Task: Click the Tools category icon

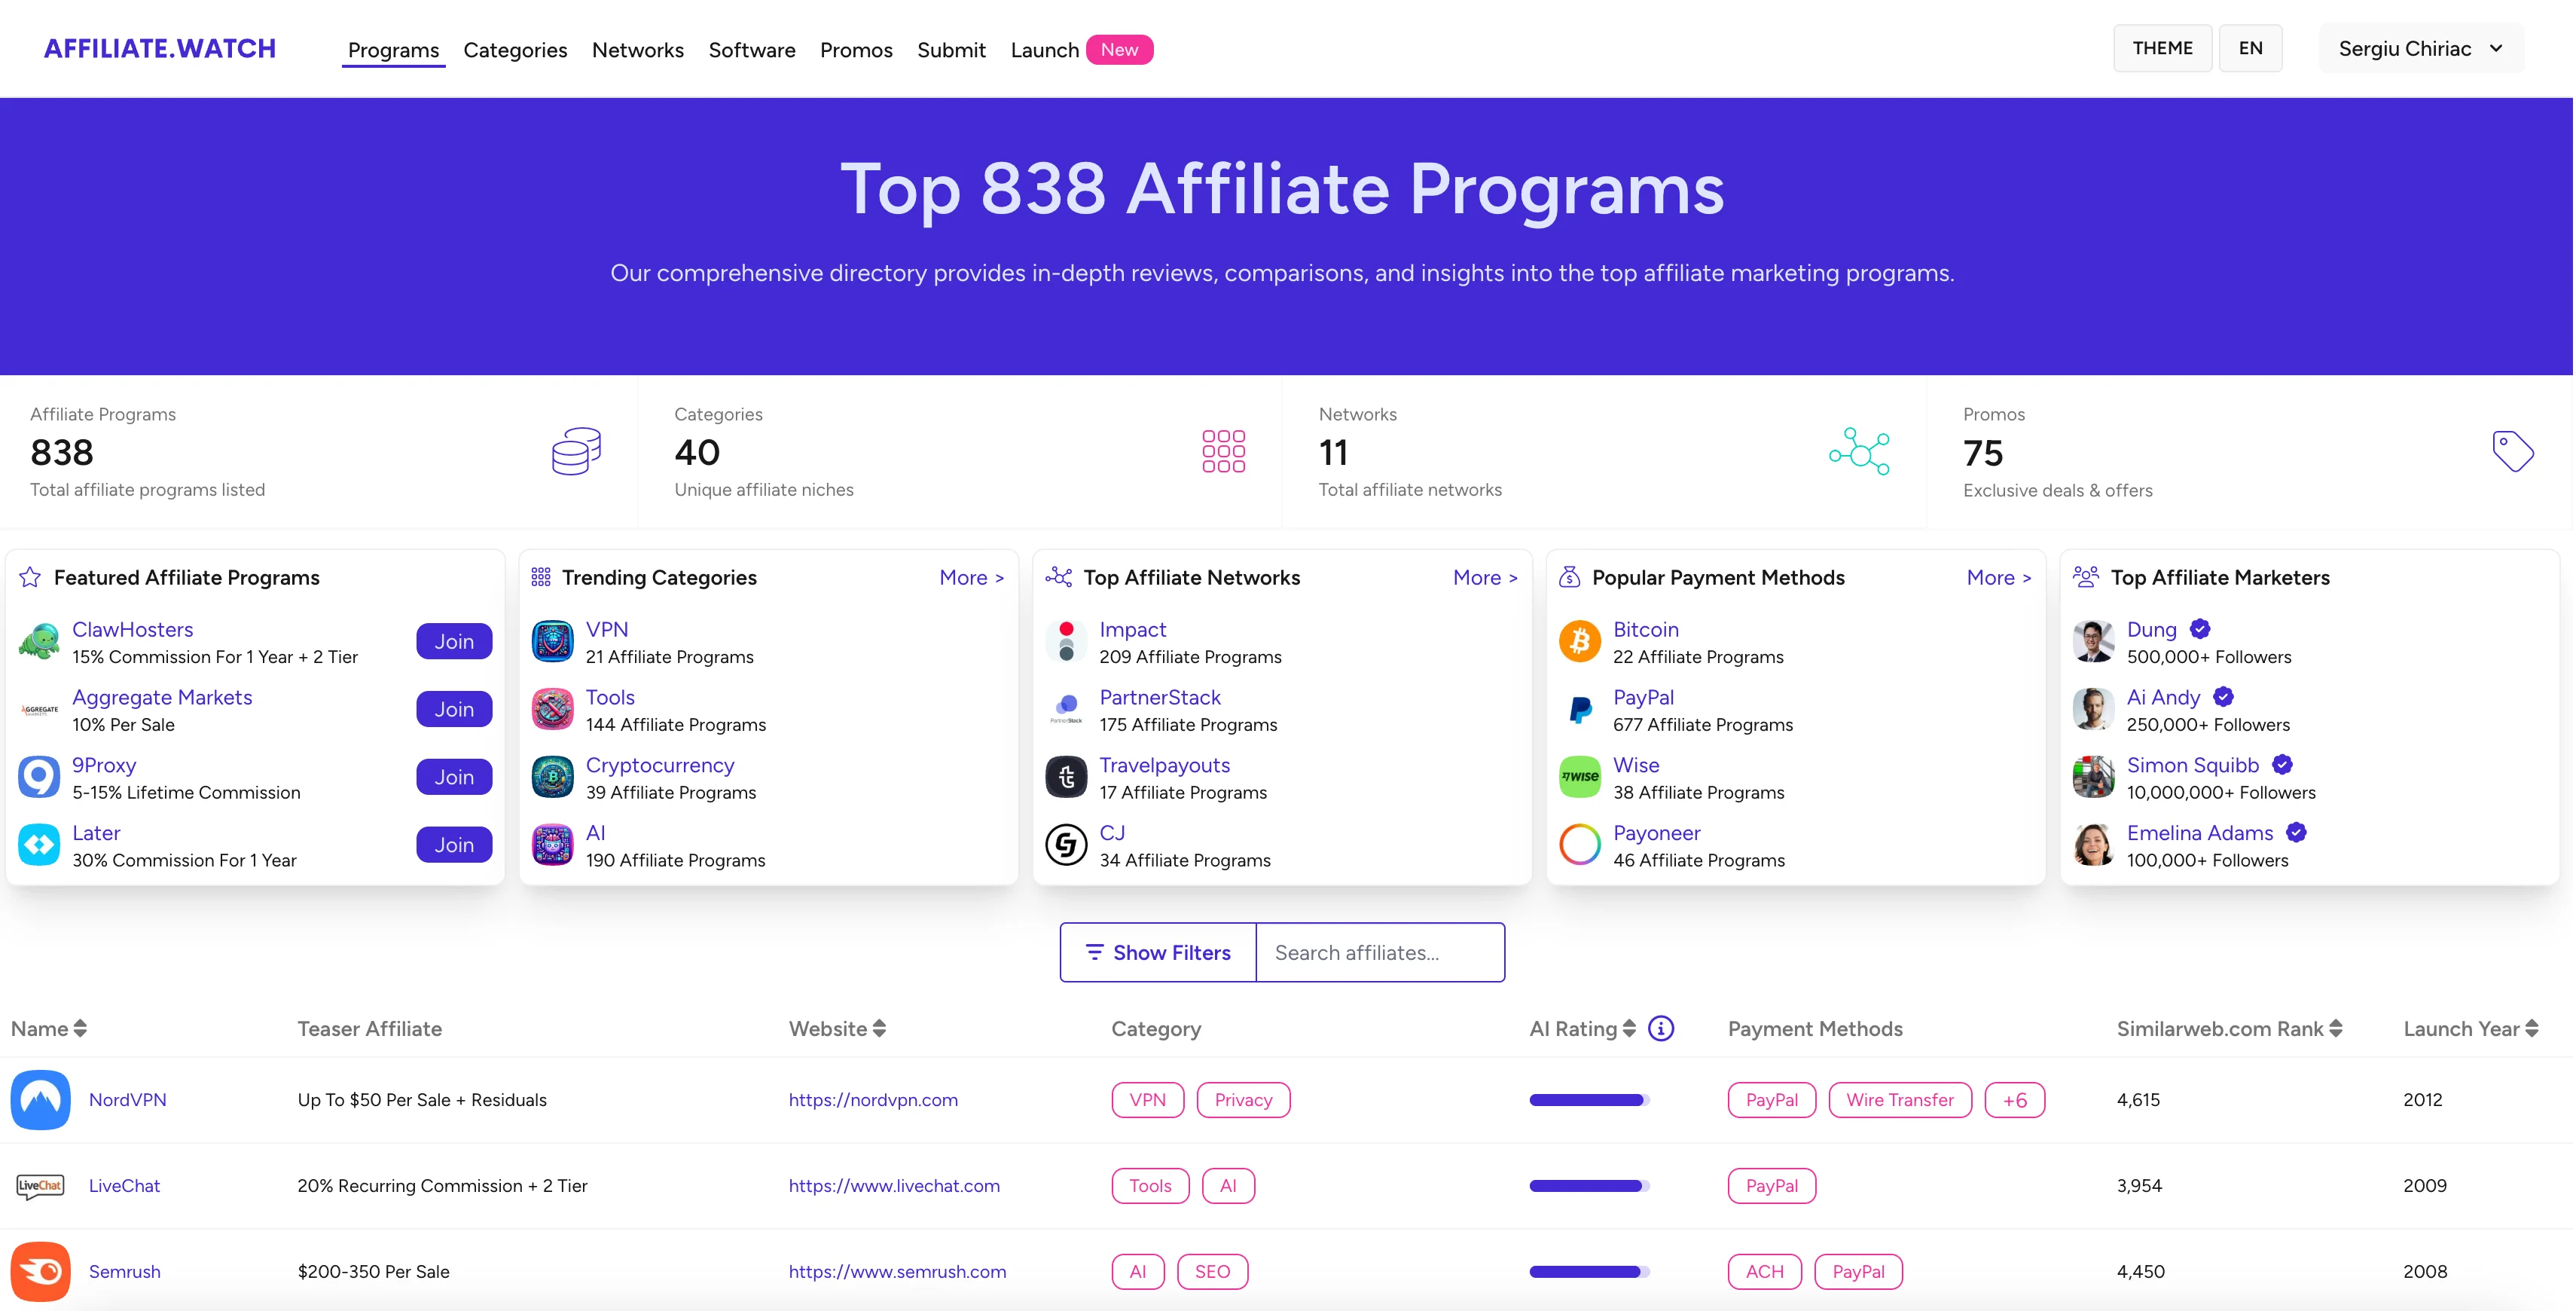Action: click(552, 710)
